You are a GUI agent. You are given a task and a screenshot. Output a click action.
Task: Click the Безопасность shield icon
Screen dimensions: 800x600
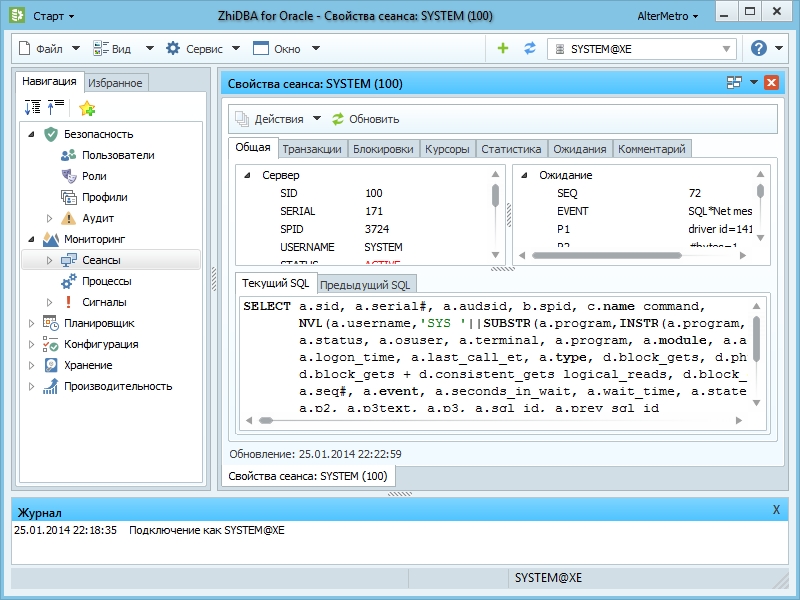51,134
